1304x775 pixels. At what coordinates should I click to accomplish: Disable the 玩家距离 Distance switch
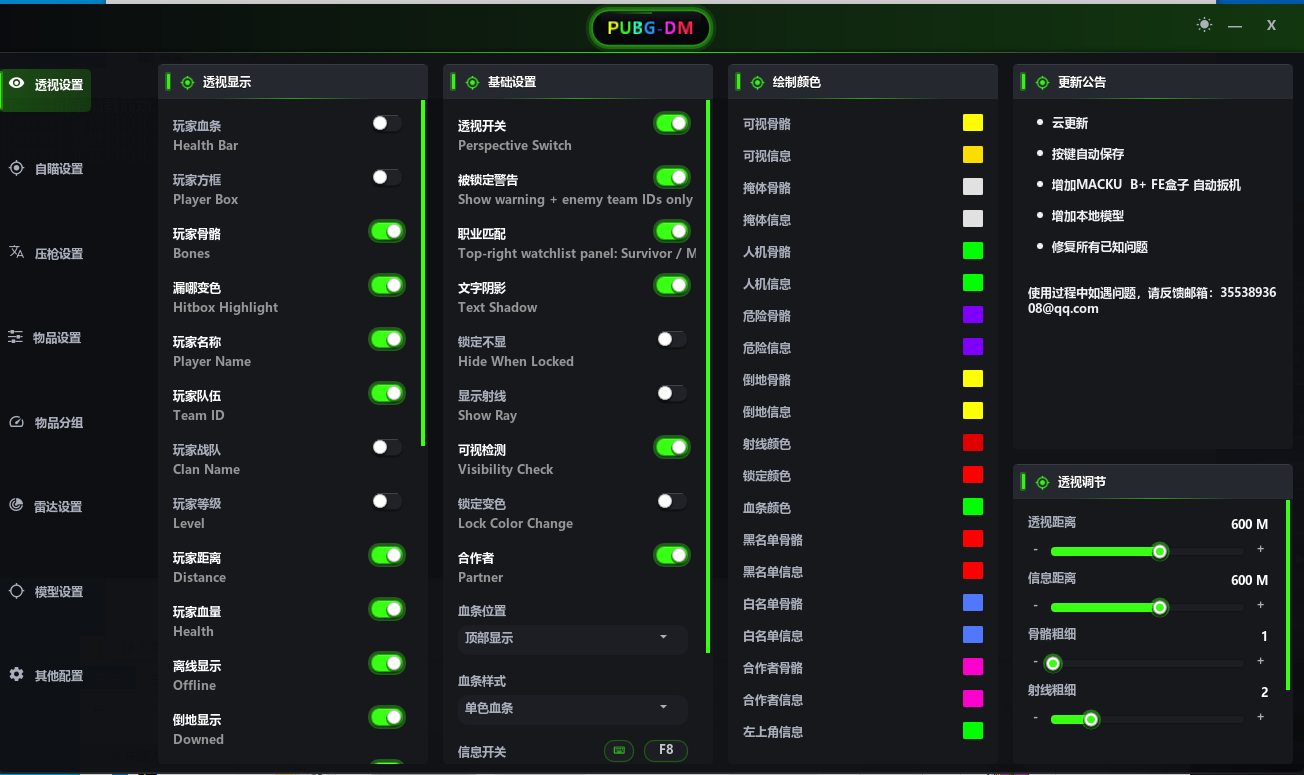(x=387, y=556)
